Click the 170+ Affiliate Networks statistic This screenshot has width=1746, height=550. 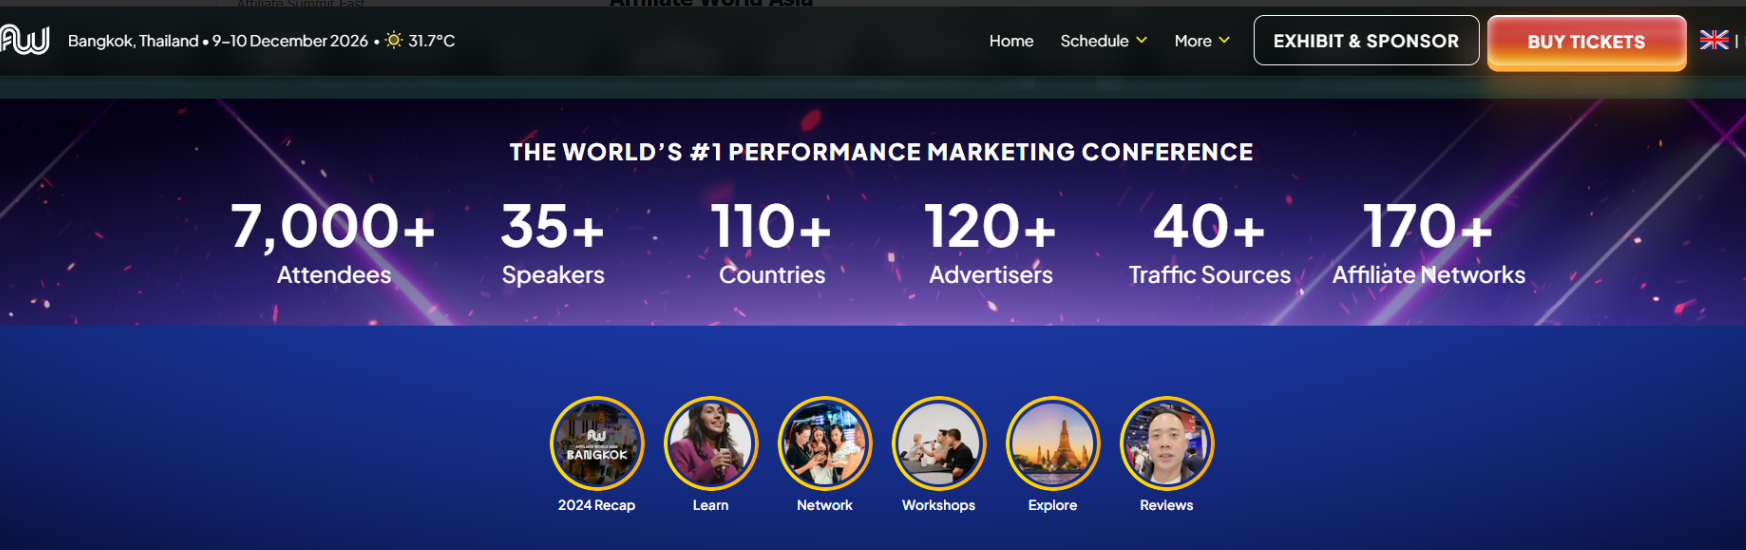click(x=1429, y=243)
